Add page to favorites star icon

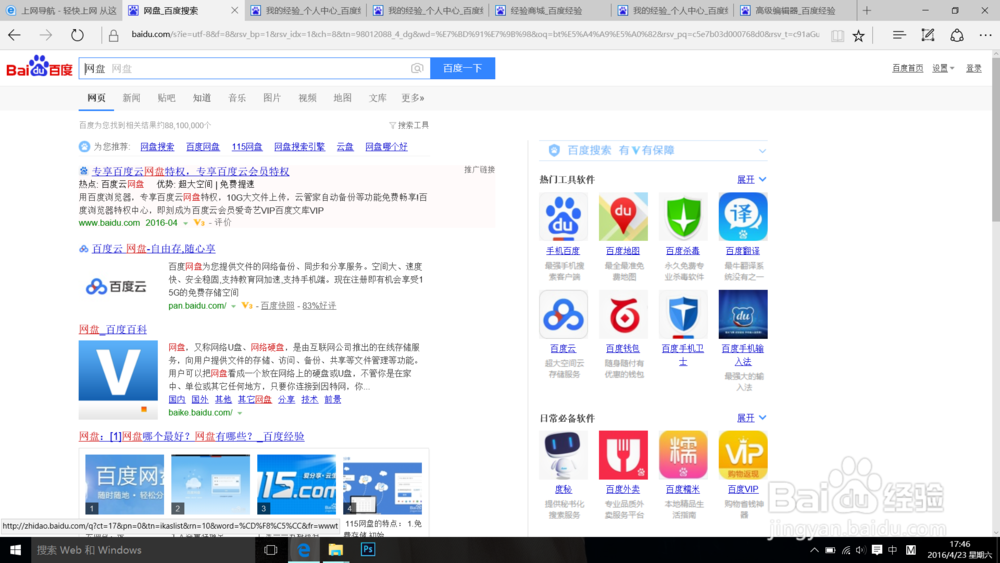tap(858, 36)
